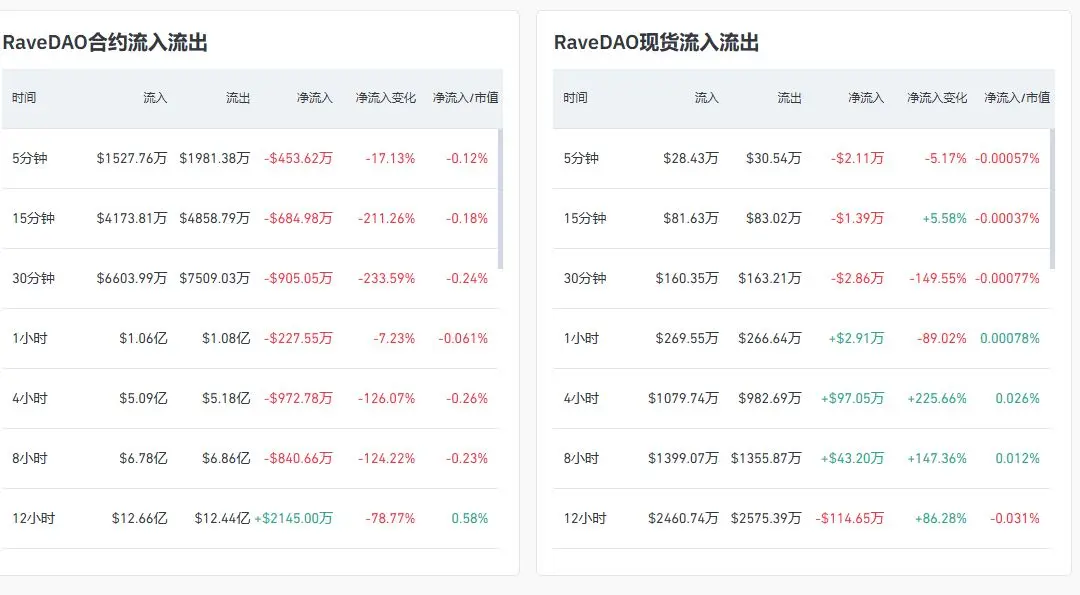Select 15分钟 row in 现货 table
This screenshot has height=595, width=1080.
coord(802,218)
